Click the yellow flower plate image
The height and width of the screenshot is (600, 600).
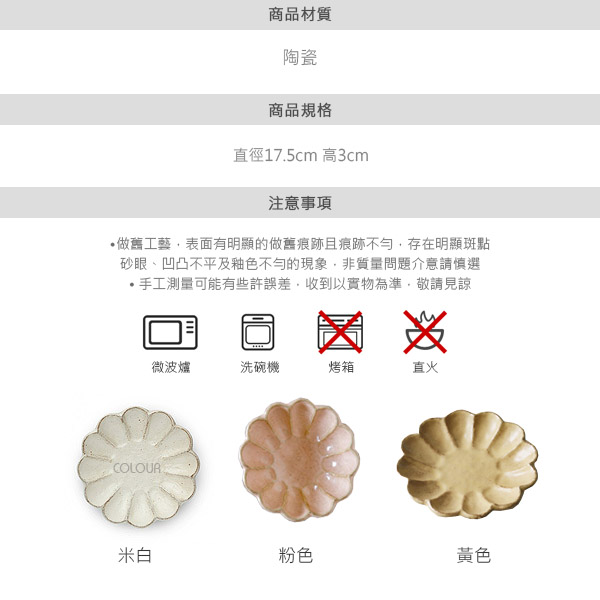[x=467, y=464]
